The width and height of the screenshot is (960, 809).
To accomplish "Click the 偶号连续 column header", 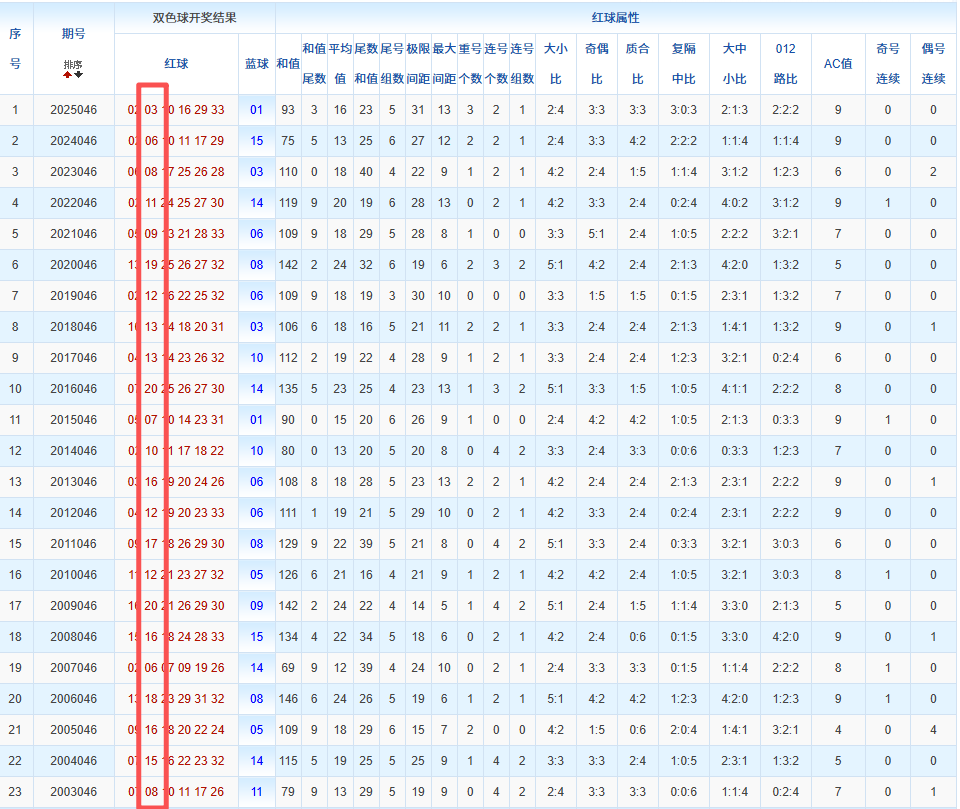I will (x=933, y=63).
